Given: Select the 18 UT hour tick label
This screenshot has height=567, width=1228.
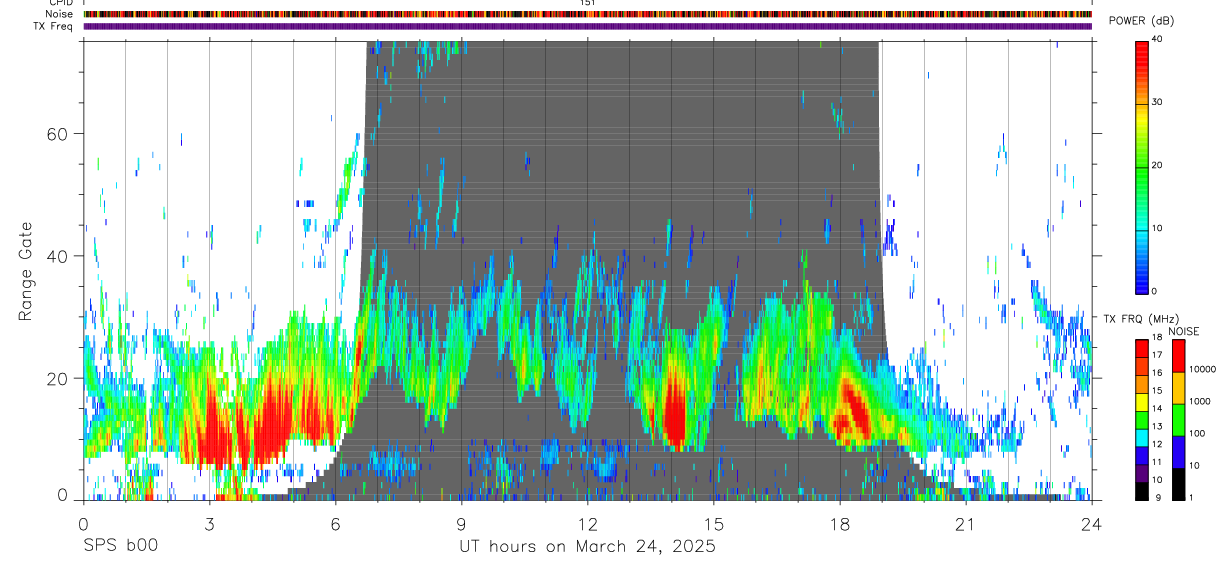Looking at the screenshot, I should 840,524.
